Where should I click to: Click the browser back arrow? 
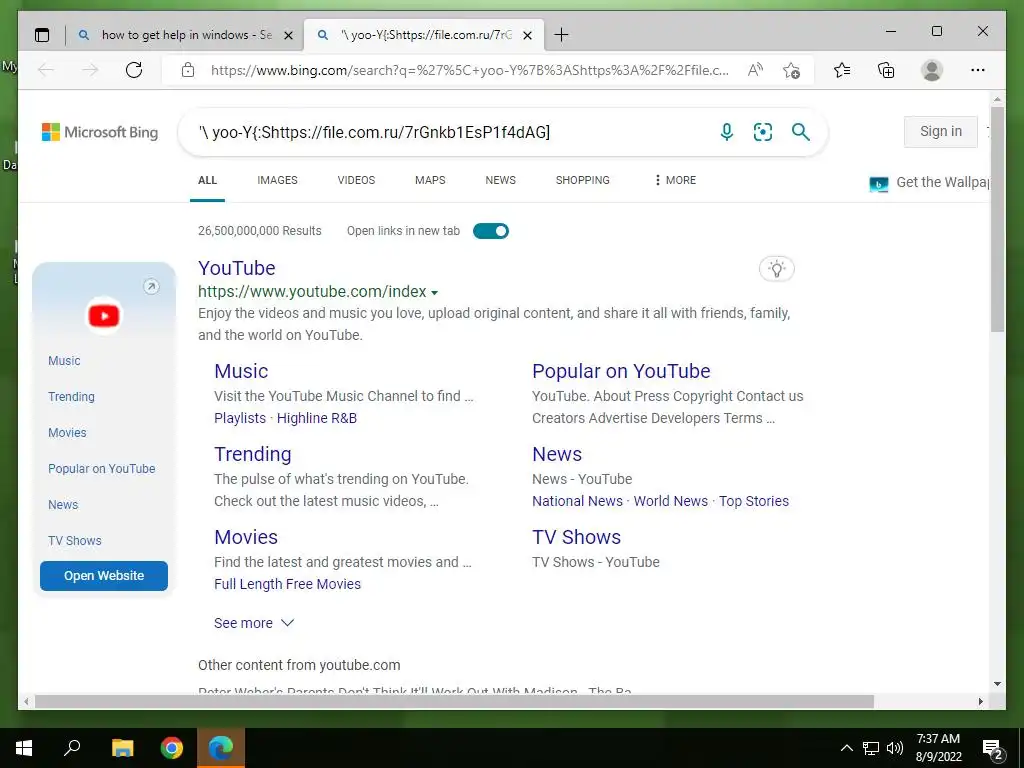tap(46, 70)
